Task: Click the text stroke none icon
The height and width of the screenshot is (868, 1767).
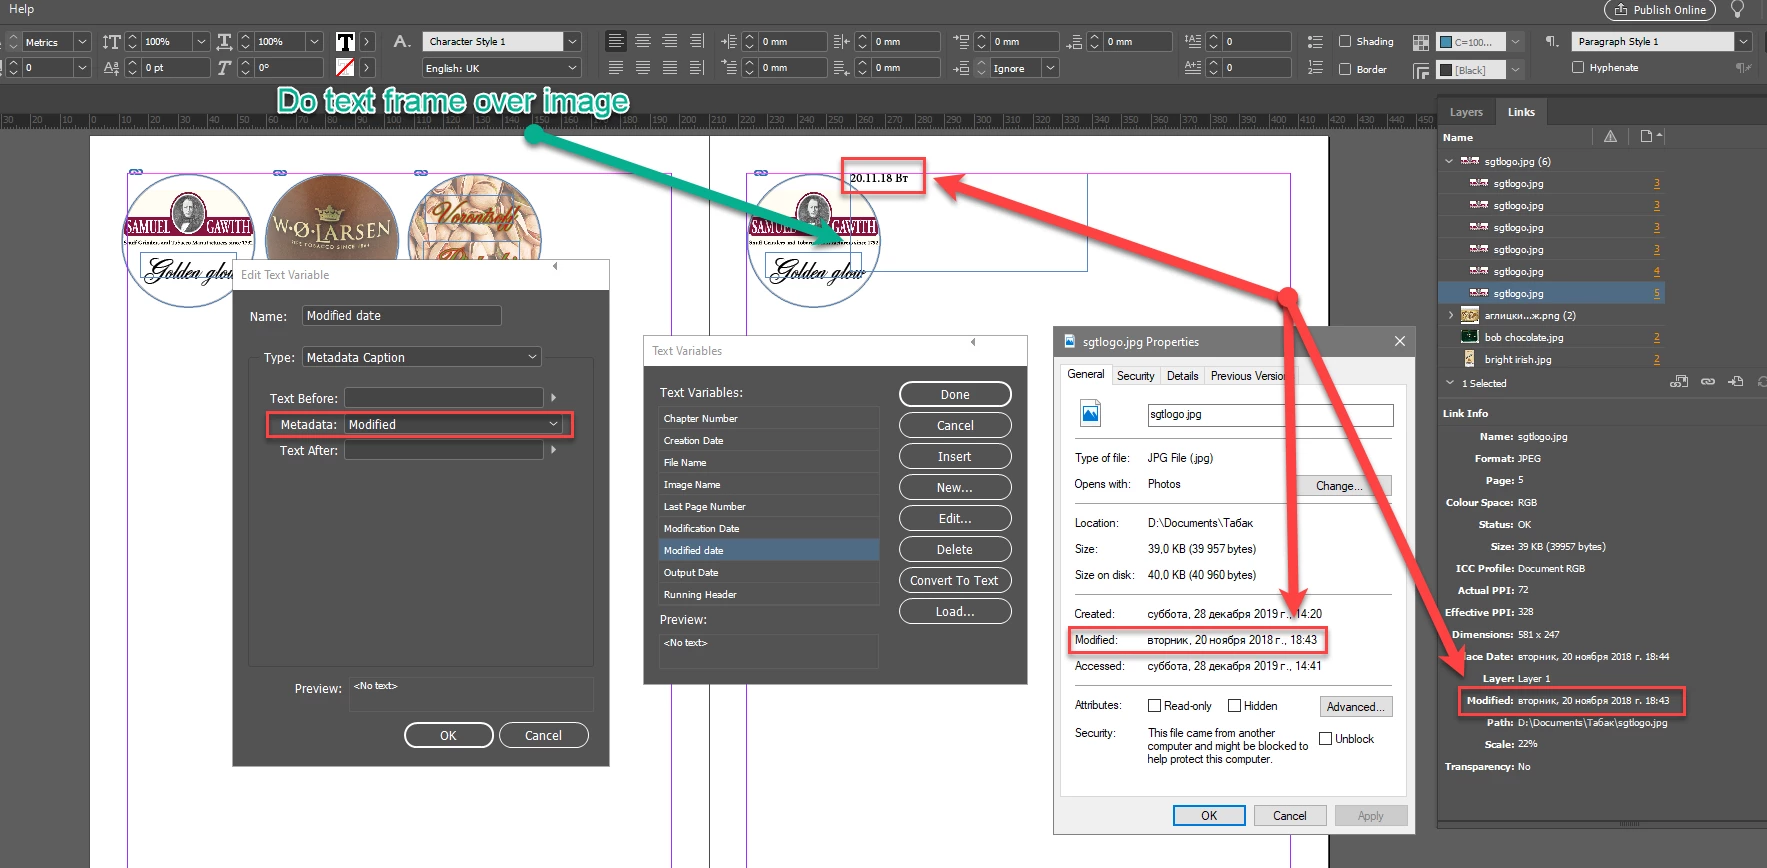Action: click(345, 68)
